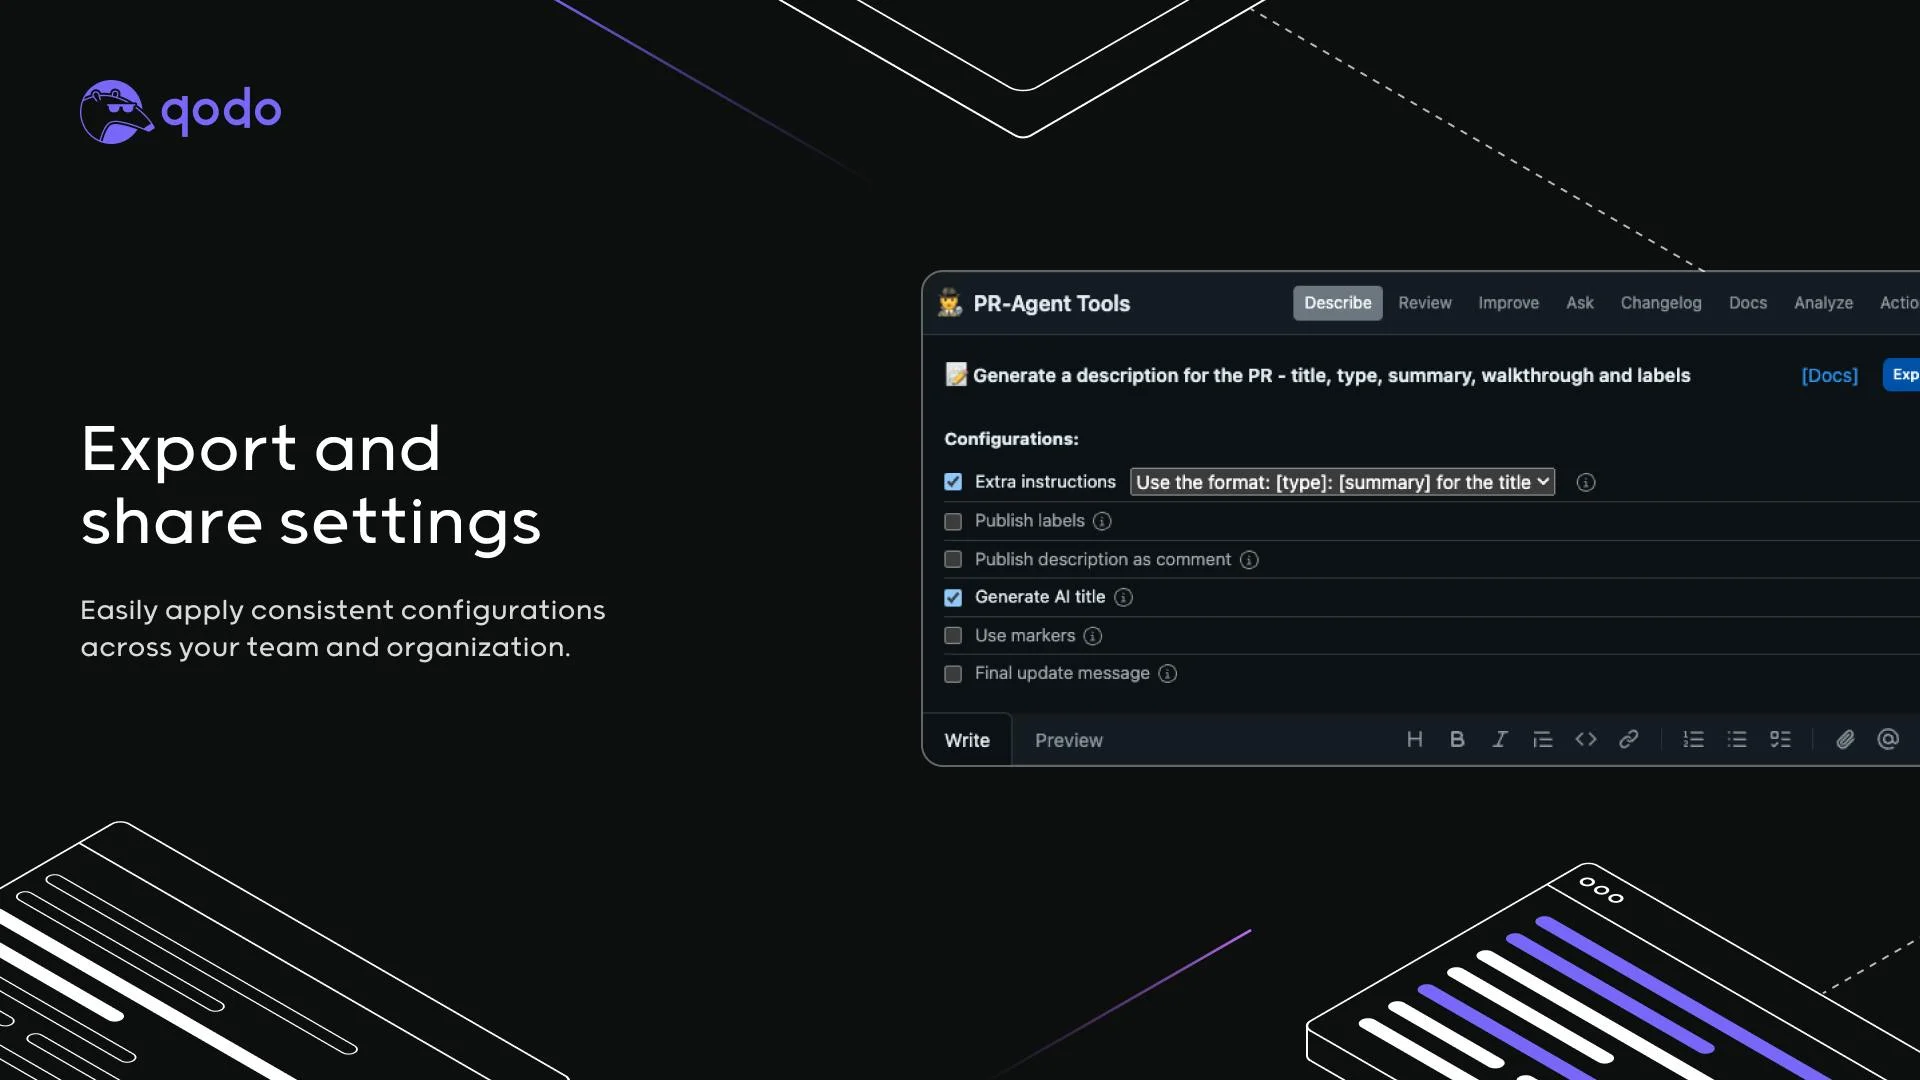The image size is (1920, 1080).
Task: Insert a task list
Action: coord(1780,740)
